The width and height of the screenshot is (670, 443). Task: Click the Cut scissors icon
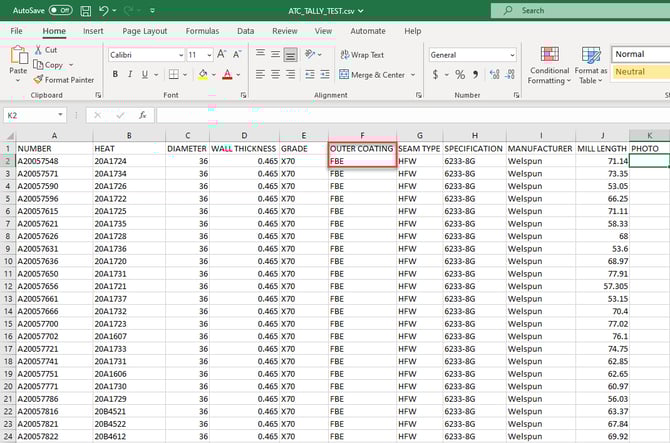[39, 50]
